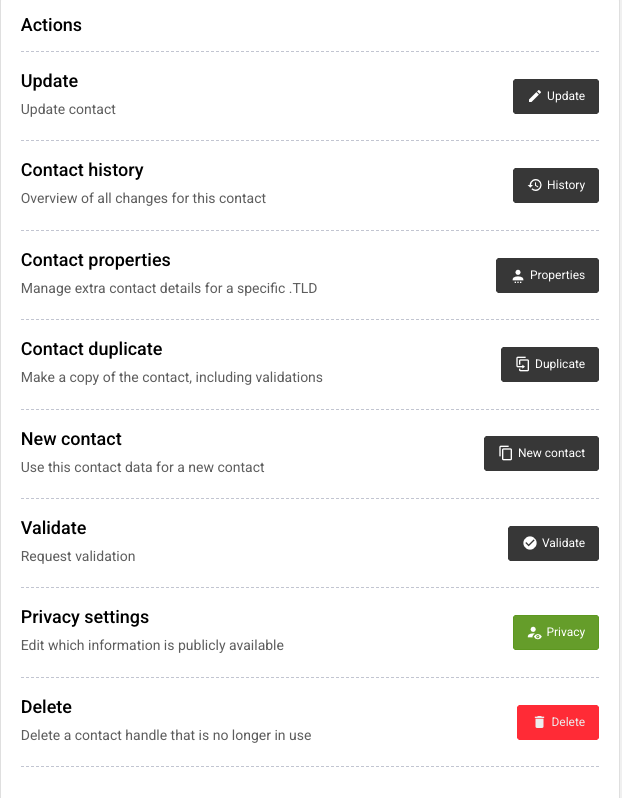The height and width of the screenshot is (798, 622).
Task: Click the person icon on the Properties button
Action: click(x=517, y=276)
